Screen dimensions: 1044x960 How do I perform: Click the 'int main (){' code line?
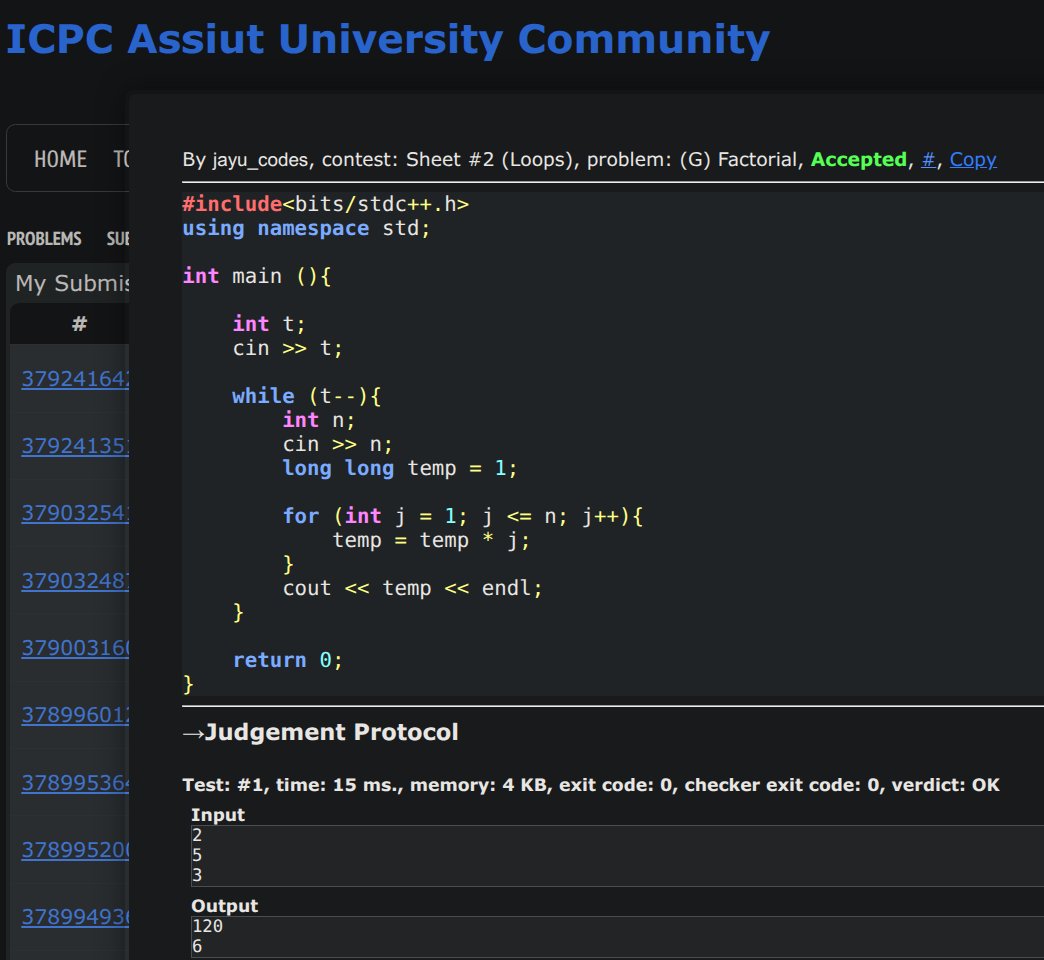coord(256,276)
